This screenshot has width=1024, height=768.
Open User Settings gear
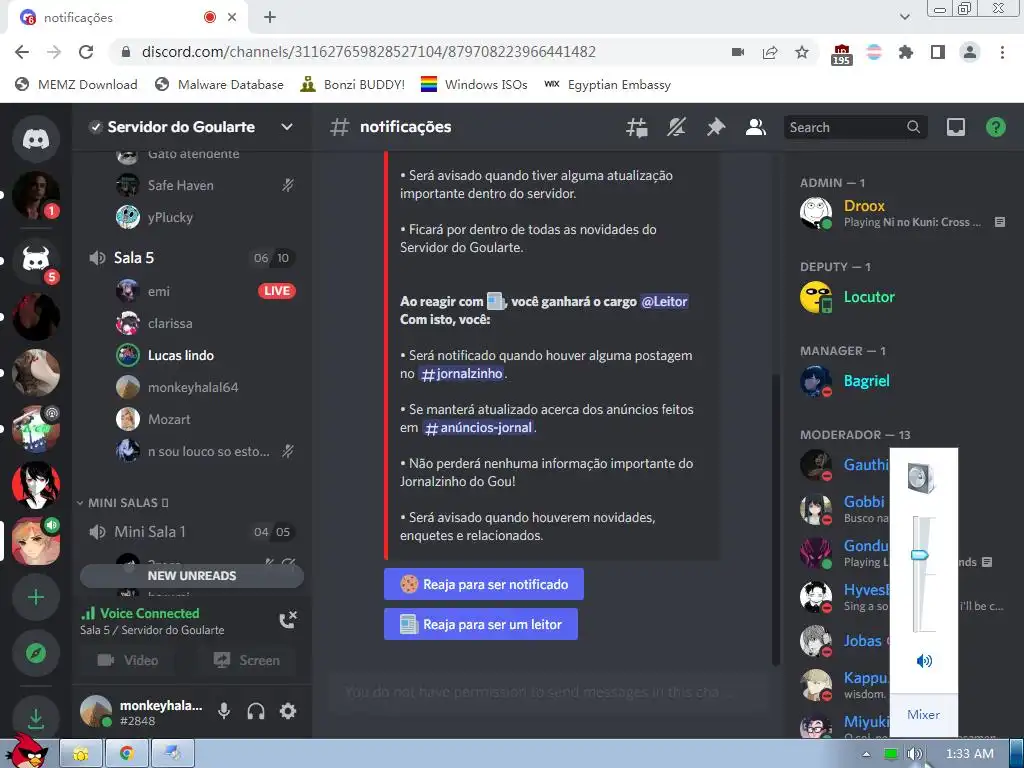(x=288, y=711)
